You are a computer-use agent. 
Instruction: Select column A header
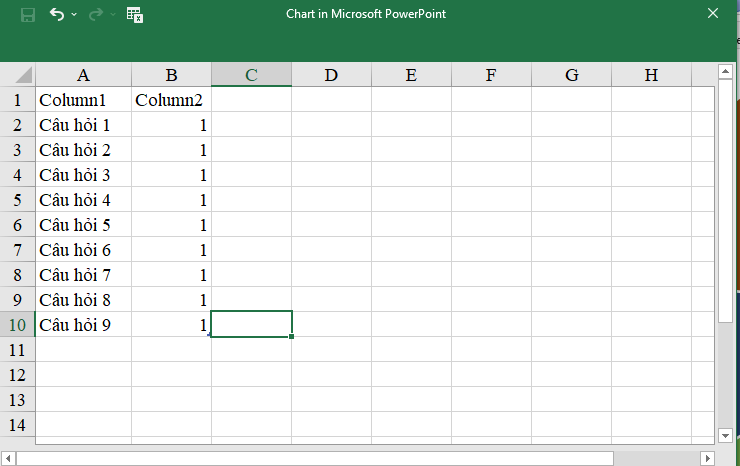[83, 75]
